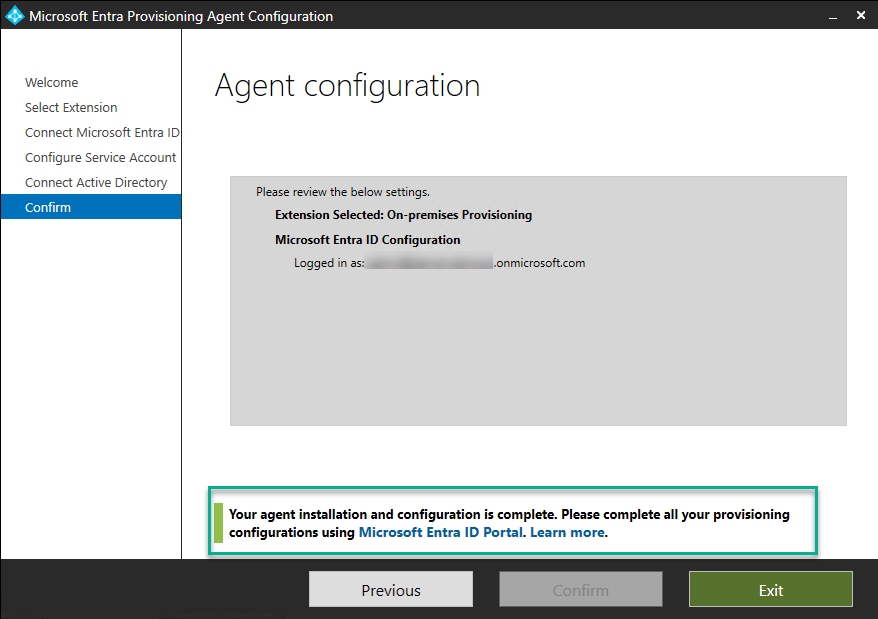Navigate to Connect Active Directory step
This screenshot has width=878, height=619.
pos(96,183)
